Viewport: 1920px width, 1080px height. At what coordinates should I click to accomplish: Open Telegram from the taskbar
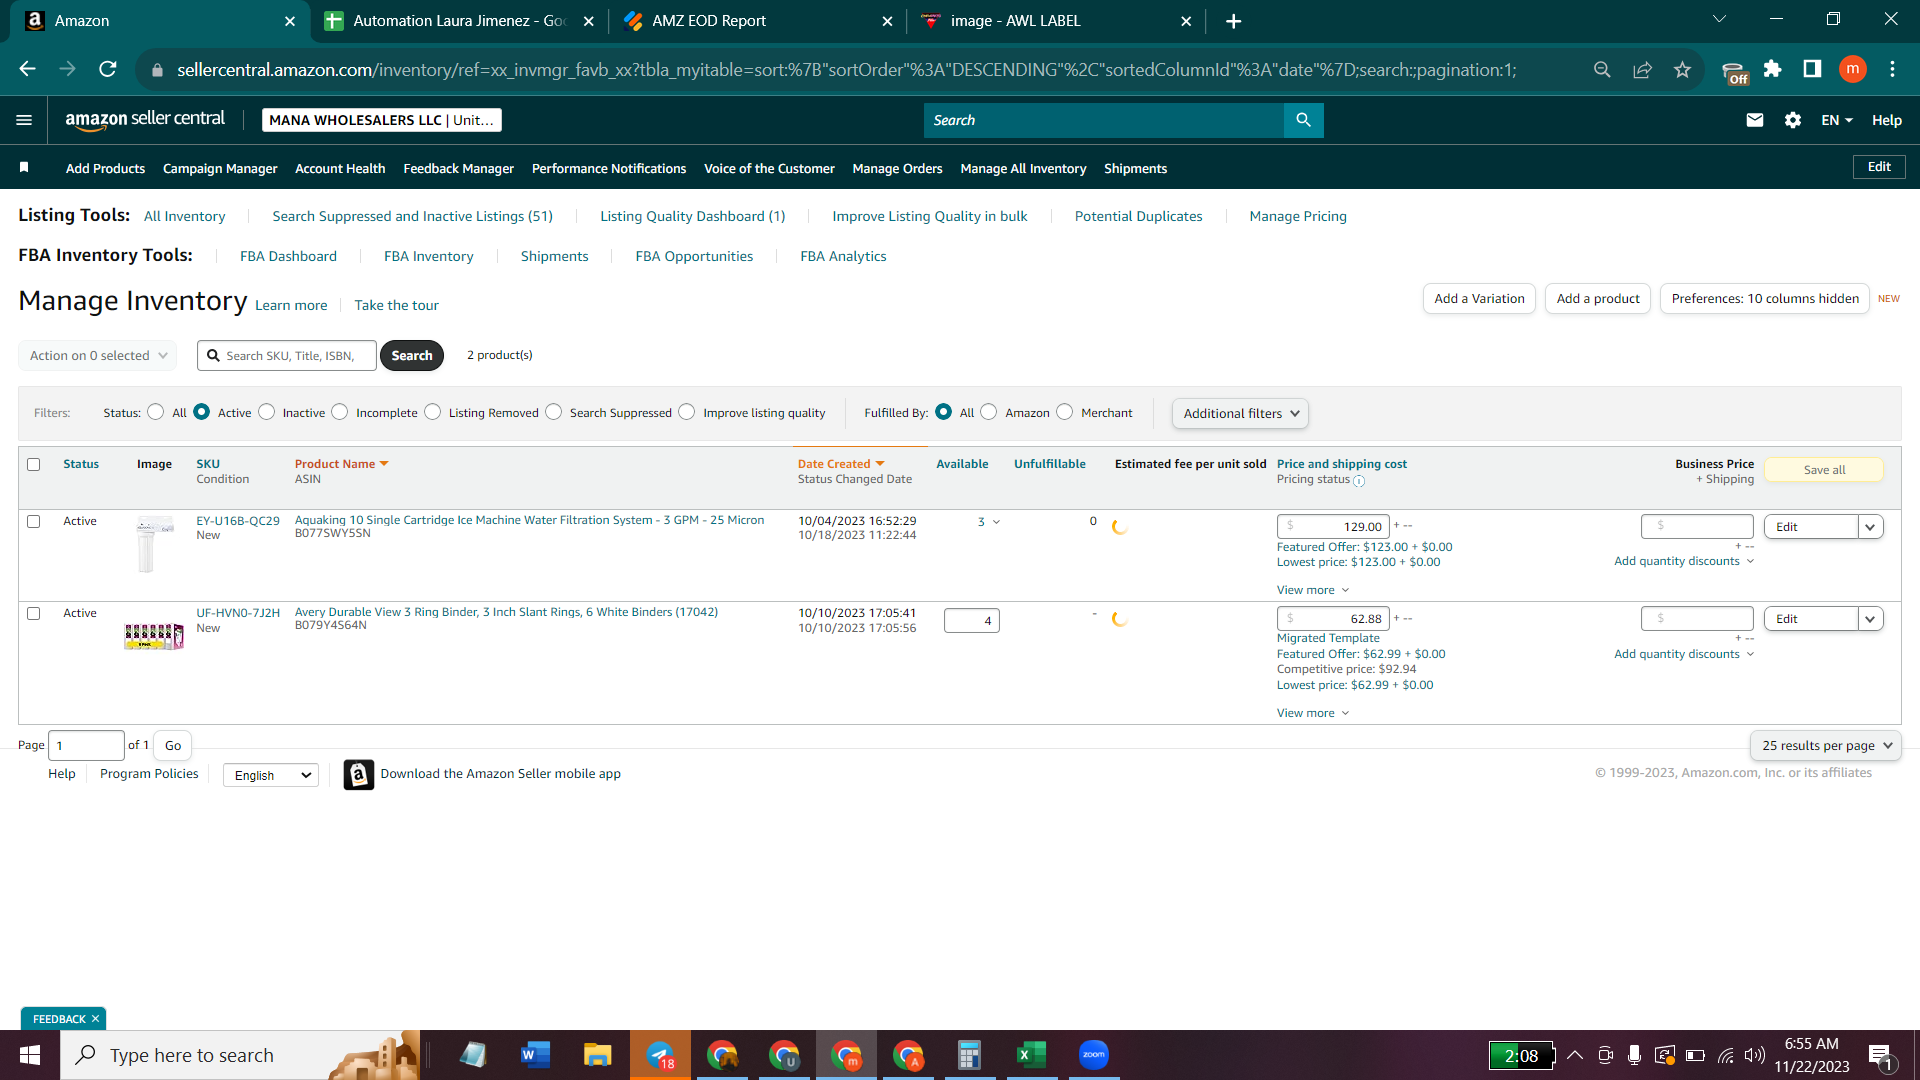[660, 1055]
